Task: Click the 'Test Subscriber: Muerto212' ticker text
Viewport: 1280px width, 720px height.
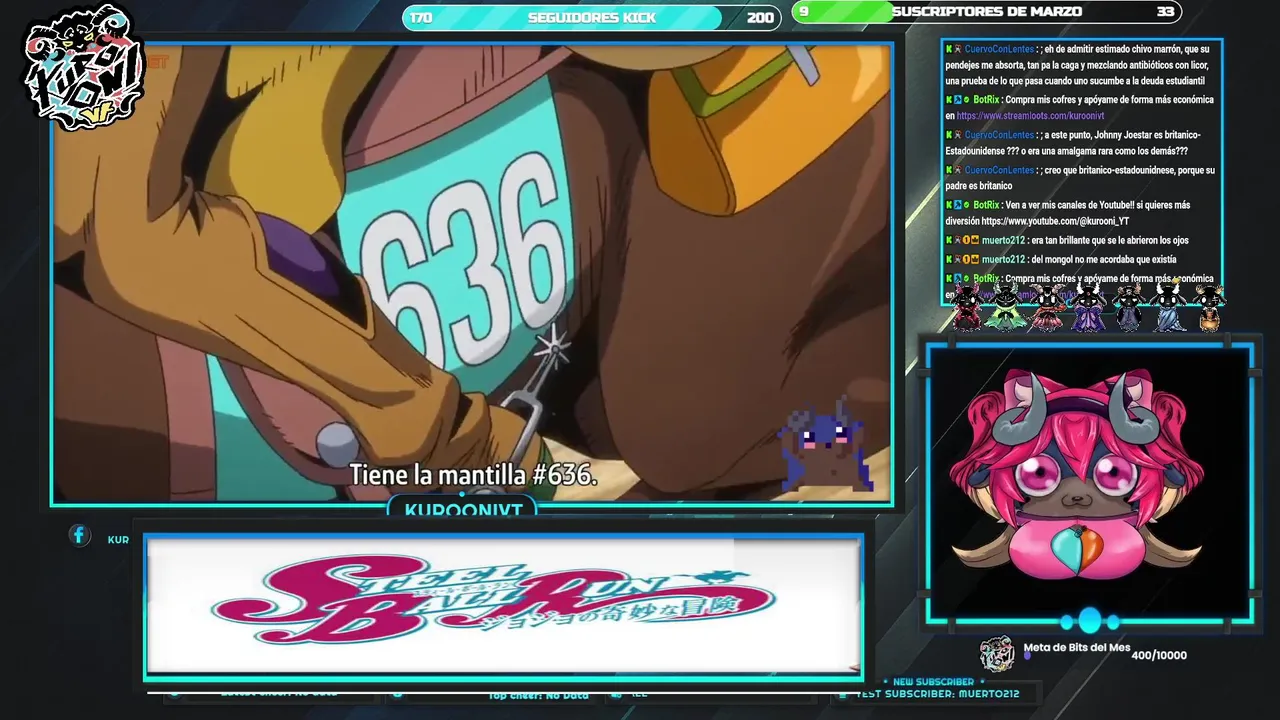Action: pos(938,694)
